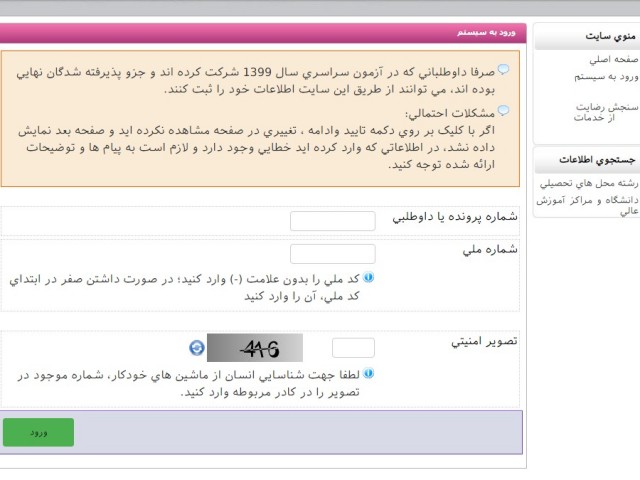Focus the شماره ملي input box
Screen dimensions: 640x480
point(332,254)
